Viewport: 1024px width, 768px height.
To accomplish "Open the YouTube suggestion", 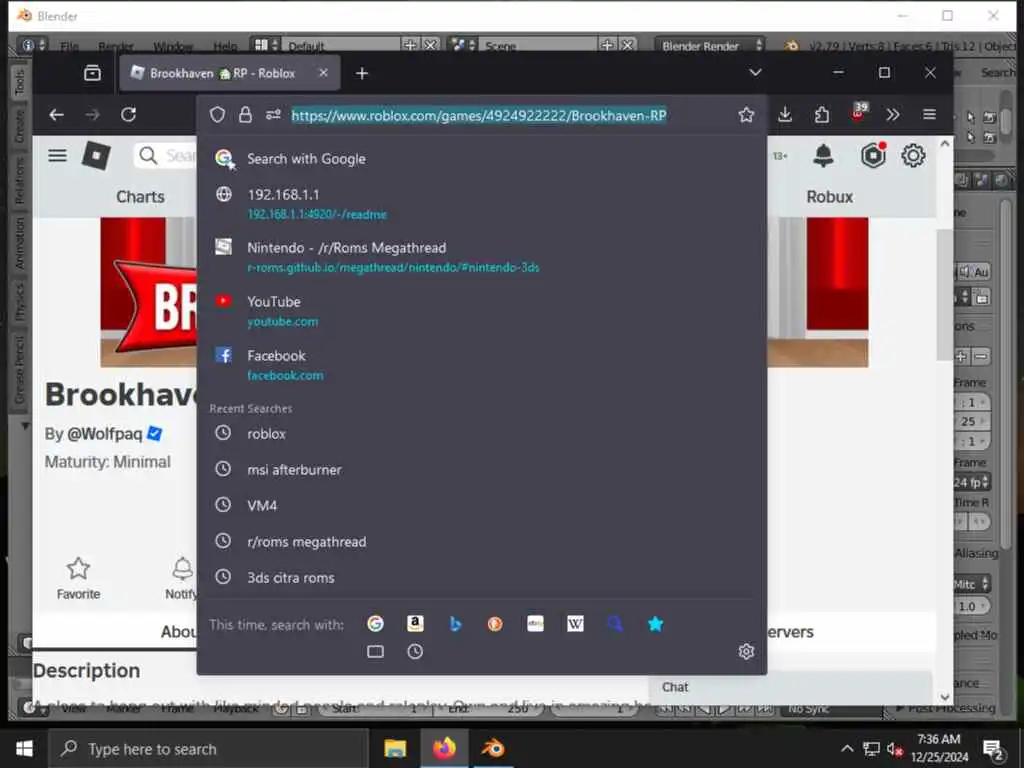I will (481, 311).
